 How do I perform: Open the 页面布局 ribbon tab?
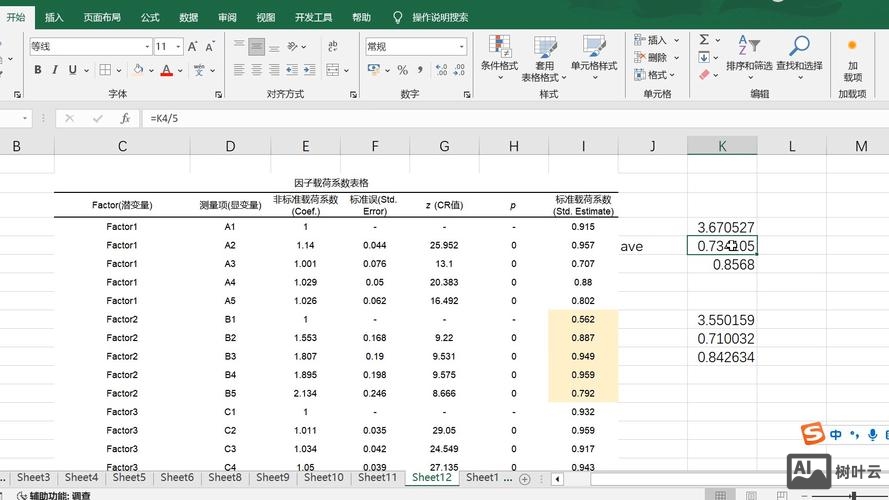pos(102,17)
